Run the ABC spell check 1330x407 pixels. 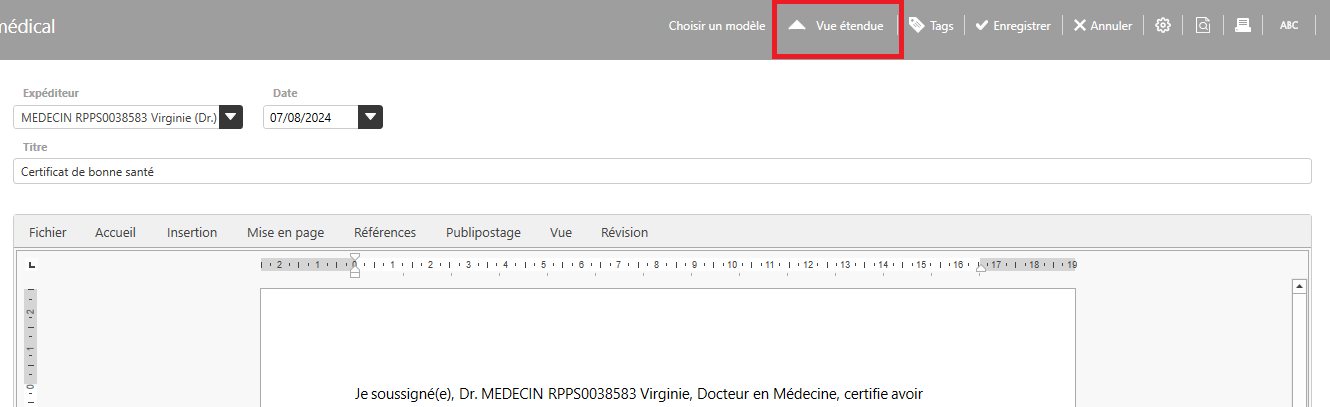tap(1289, 26)
